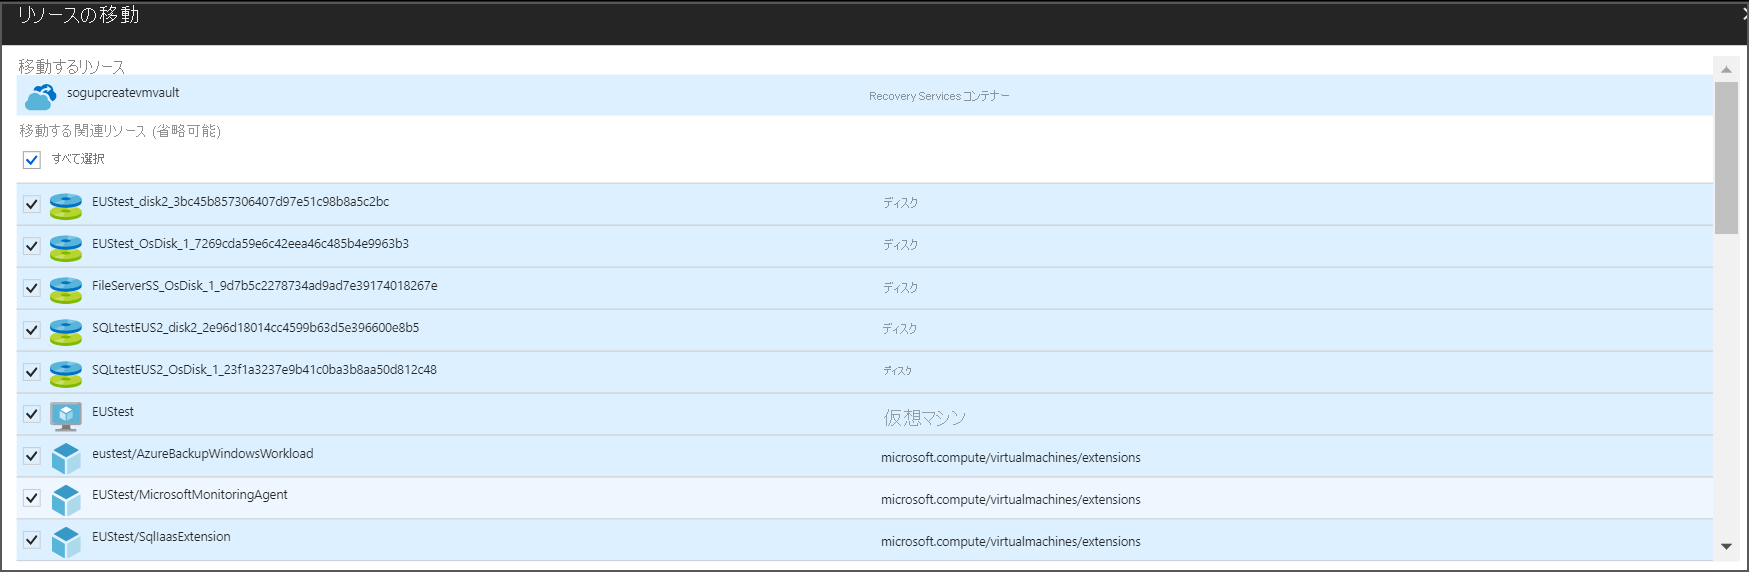The width and height of the screenshot is (1749, 572).
Task: Uncheck the すべて選択 checkbox
Action: 32,160
